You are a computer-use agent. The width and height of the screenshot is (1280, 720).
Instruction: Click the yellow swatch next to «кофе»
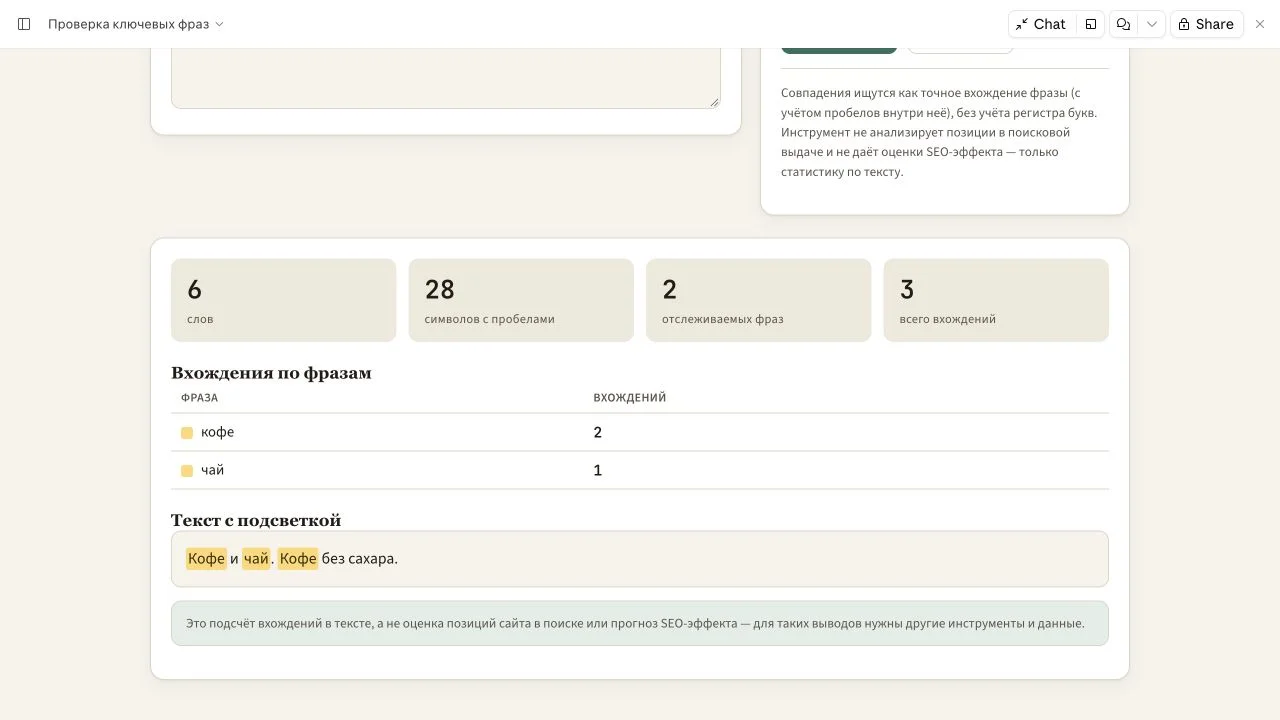point(187,433)
